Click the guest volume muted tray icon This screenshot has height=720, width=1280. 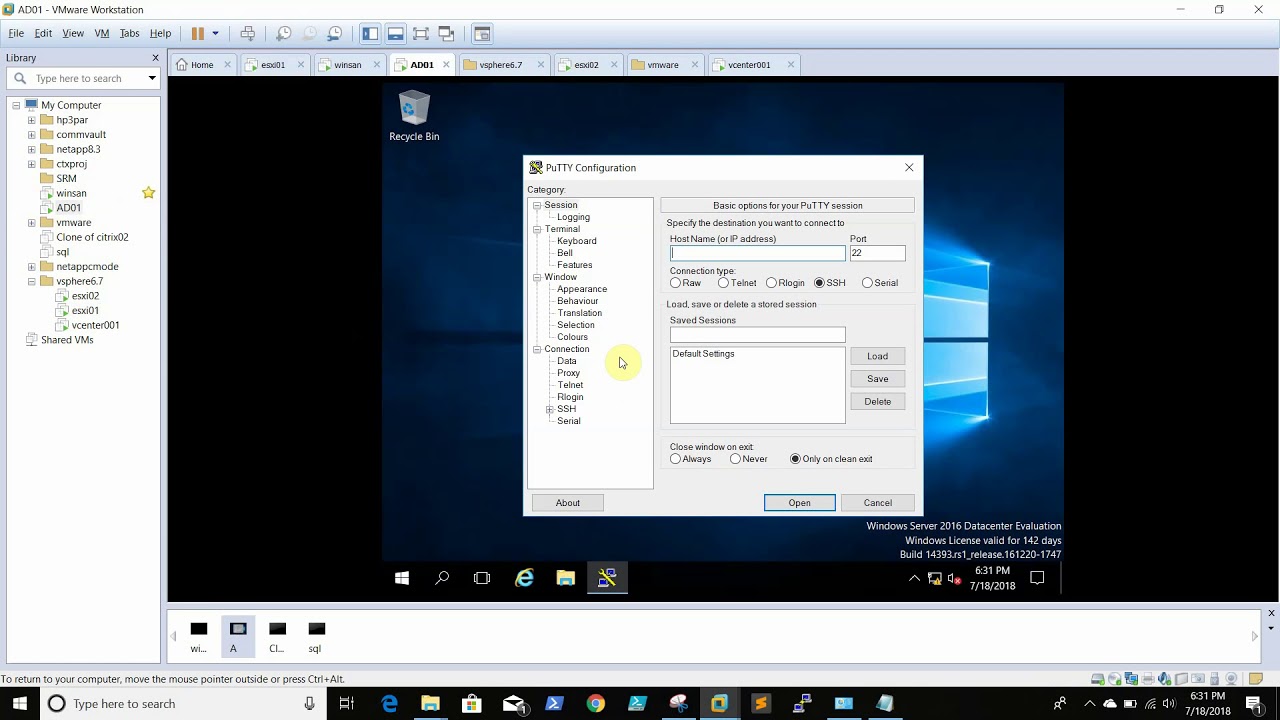point(954,578)
